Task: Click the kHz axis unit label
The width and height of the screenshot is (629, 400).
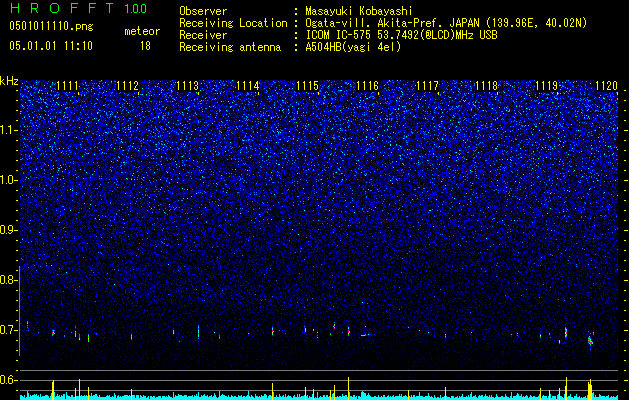Action: (9, 81)
